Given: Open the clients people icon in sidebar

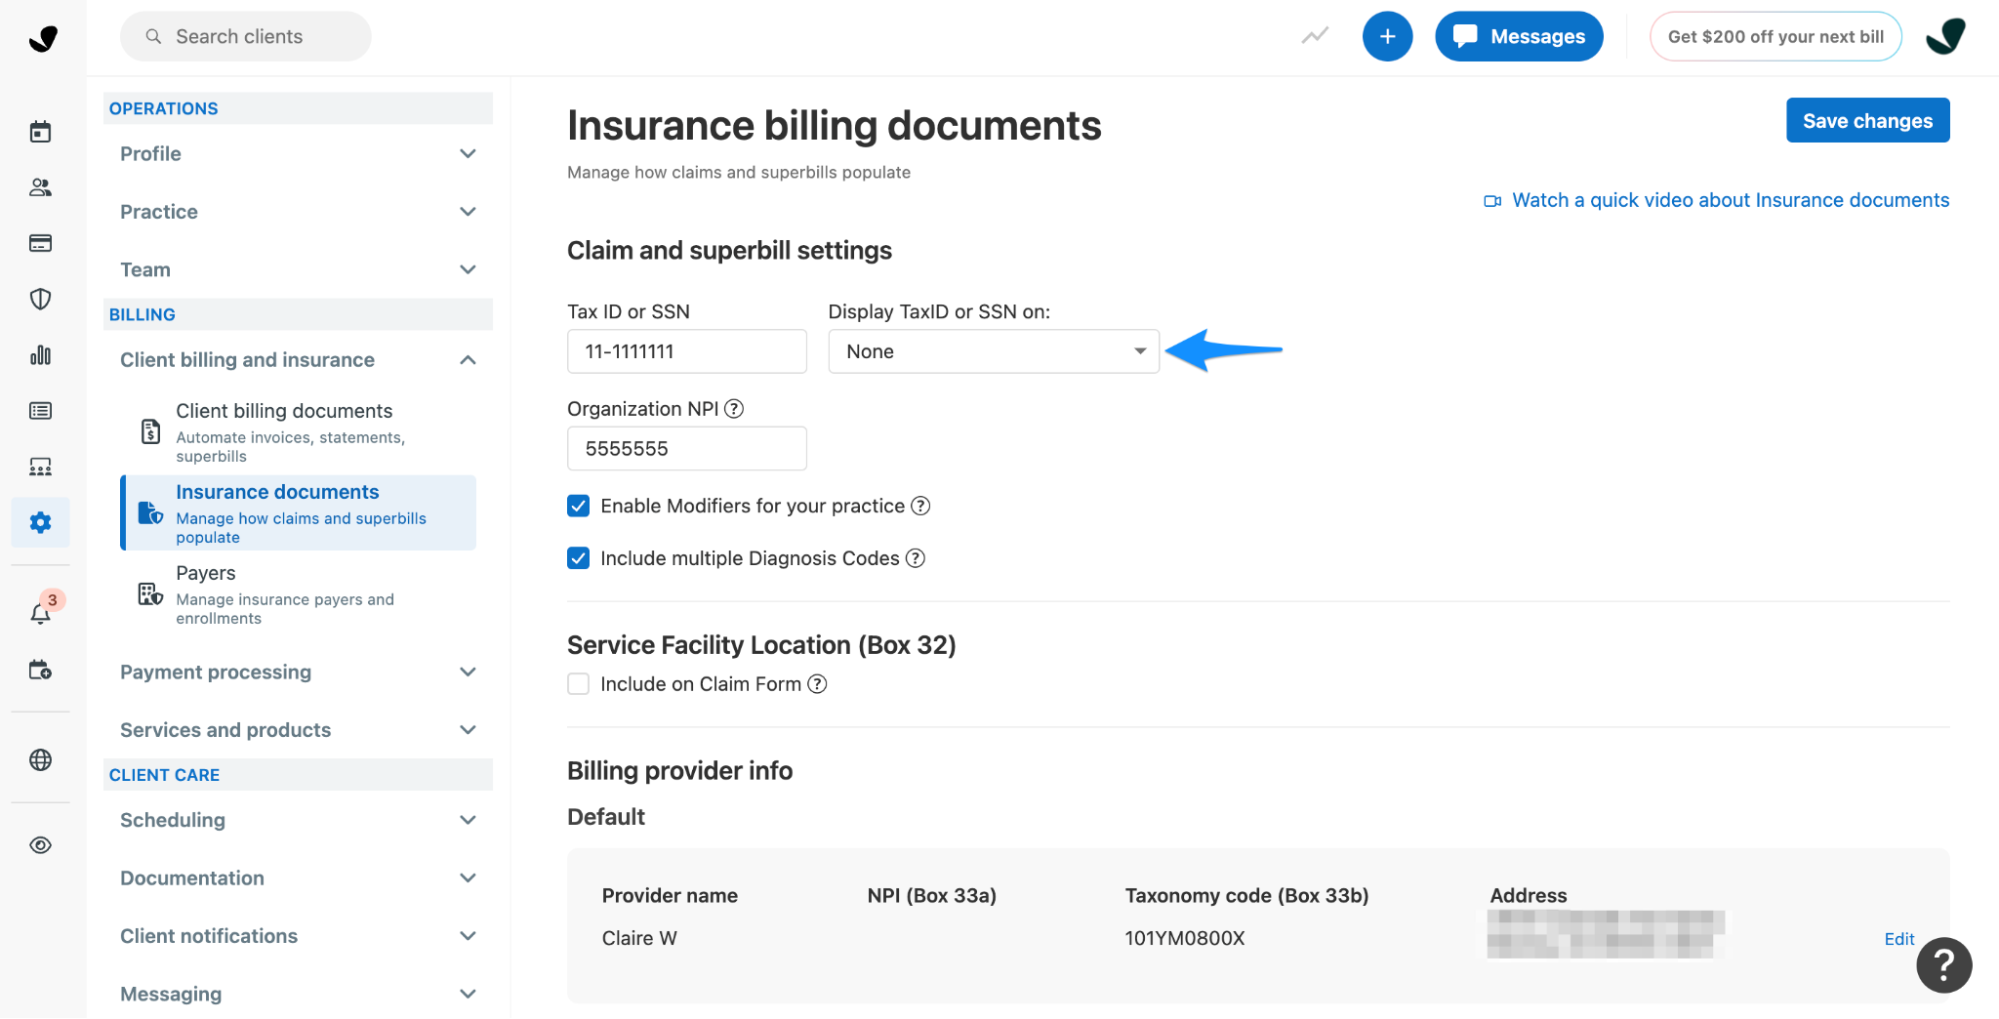Looking at the screenshot, I should point(40,188).
